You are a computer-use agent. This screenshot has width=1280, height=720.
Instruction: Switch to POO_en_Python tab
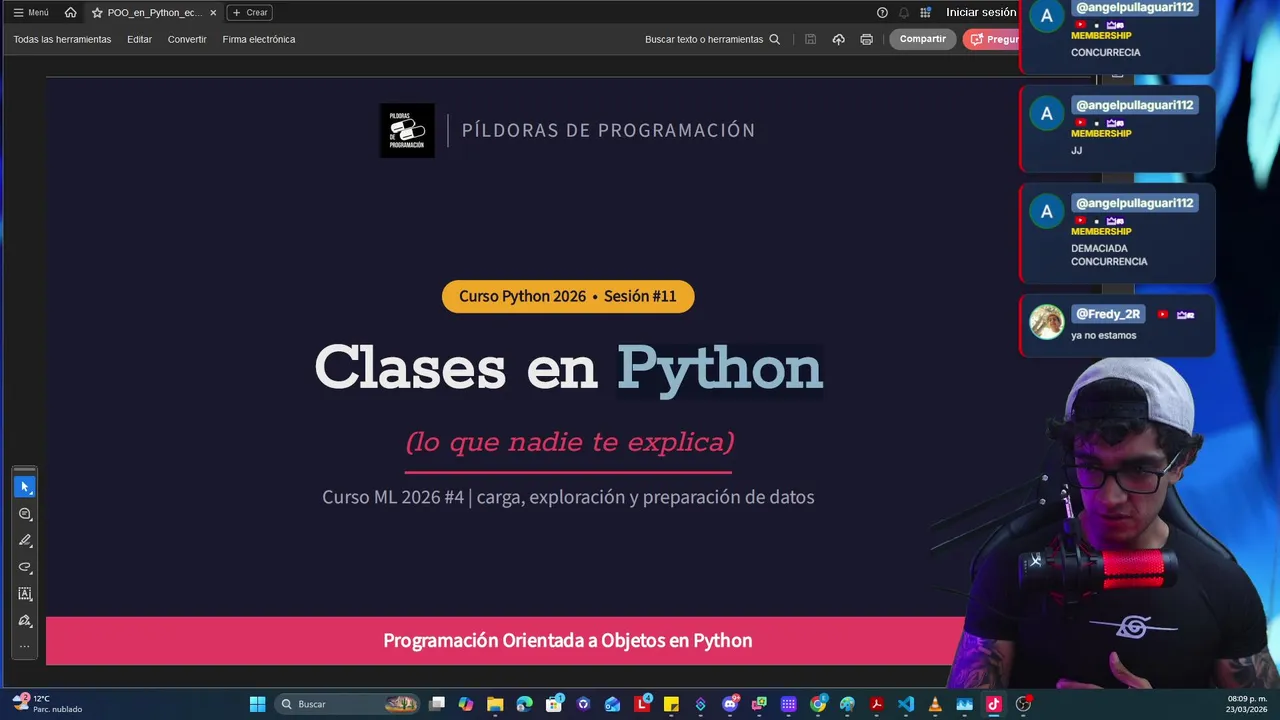pyautogui.click(x=154, y=13)
